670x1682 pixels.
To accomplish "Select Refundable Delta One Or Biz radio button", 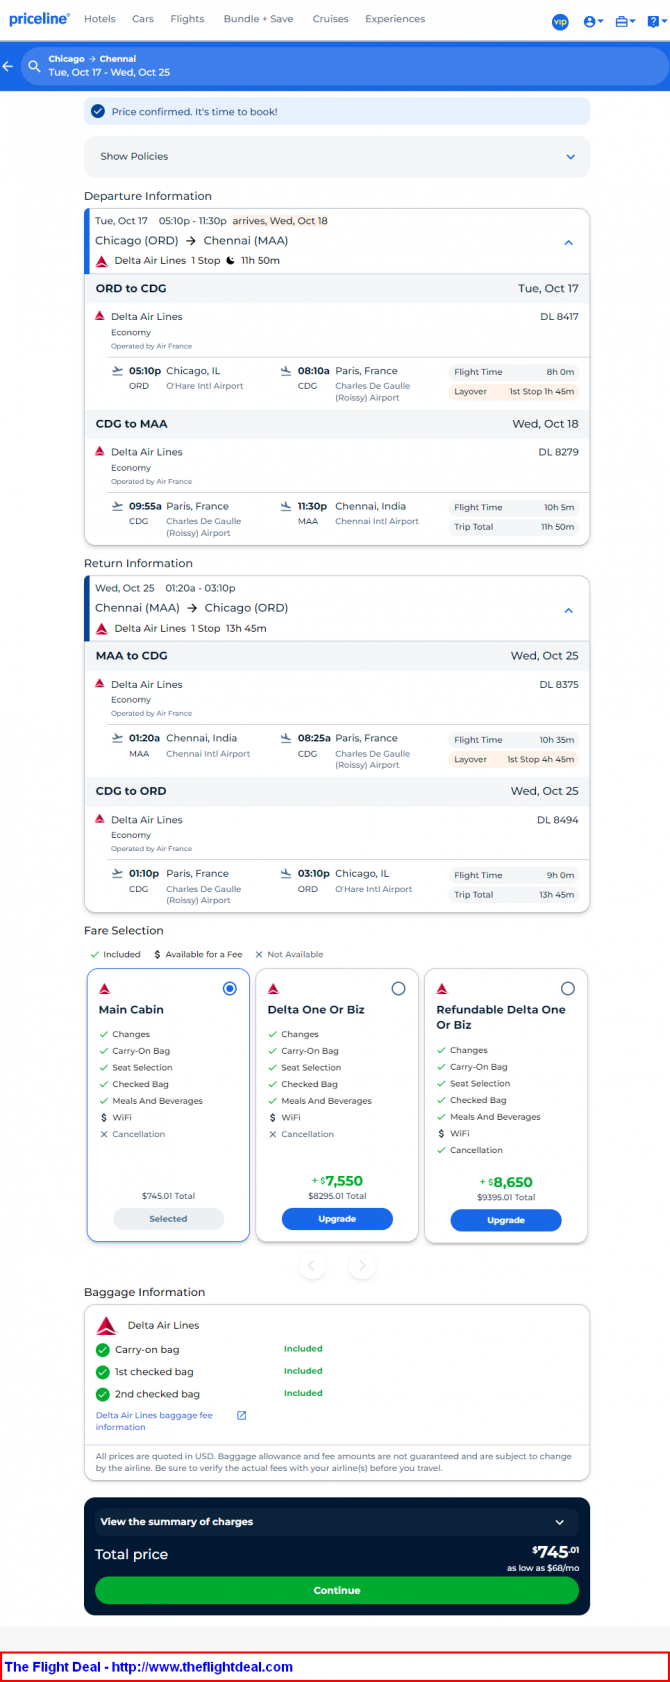I will click(567, 989).
